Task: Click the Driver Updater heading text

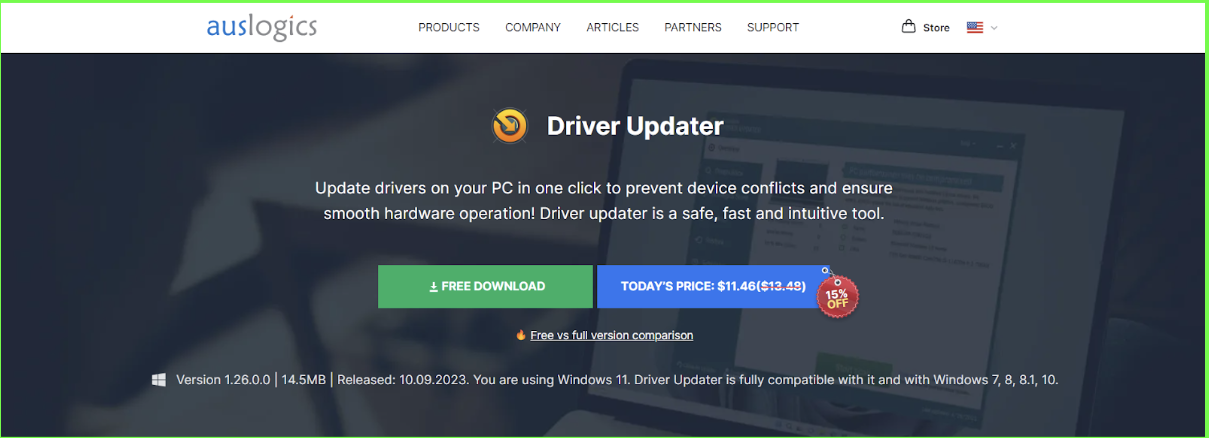Action: point(635,127)
